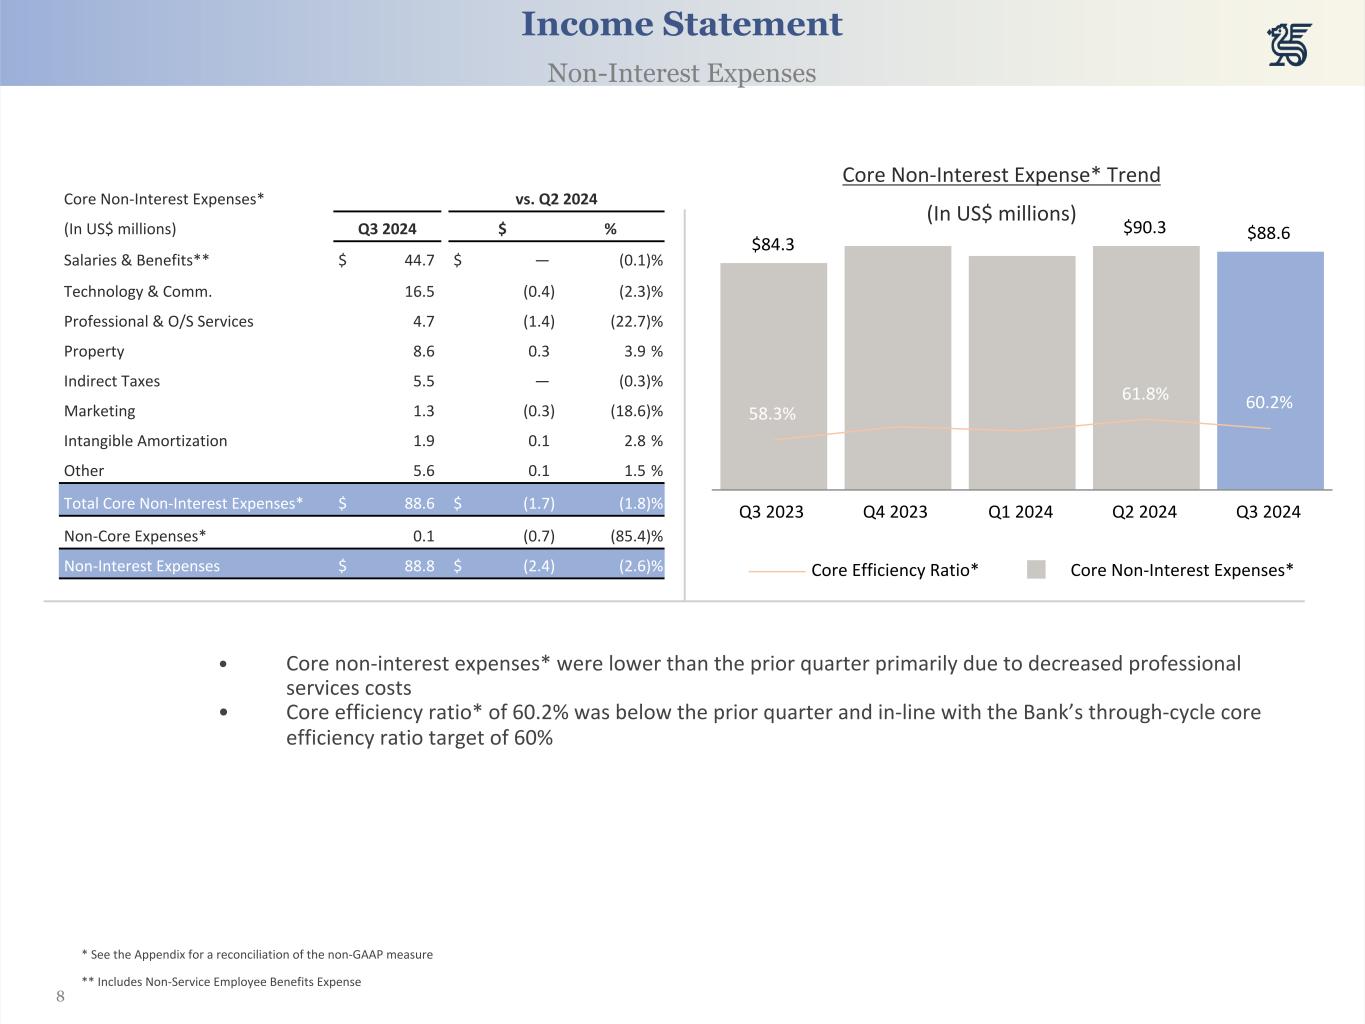1365x1024 pixels.
Task: Click the "Total Core Non-Interest Expenses*" row label
Action: [183, 503]
